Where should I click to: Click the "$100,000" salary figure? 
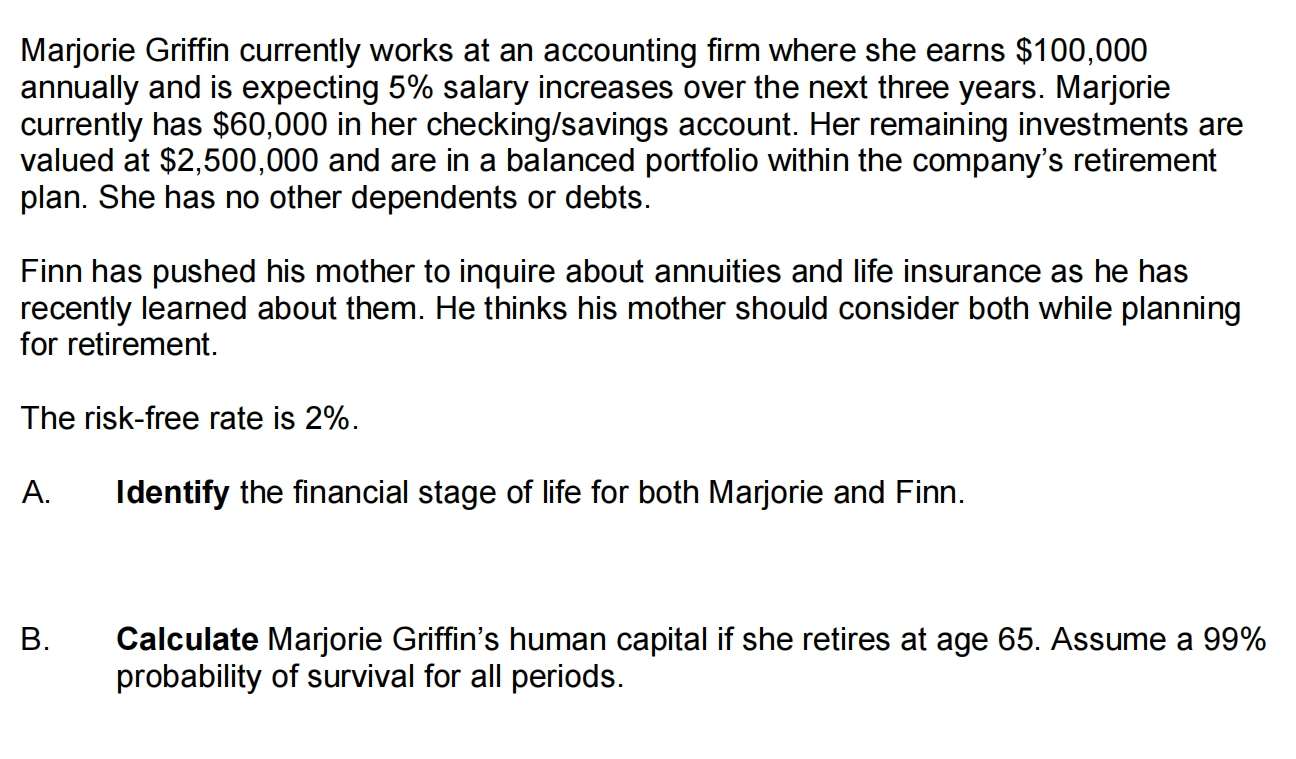[x=1081, y=50]
